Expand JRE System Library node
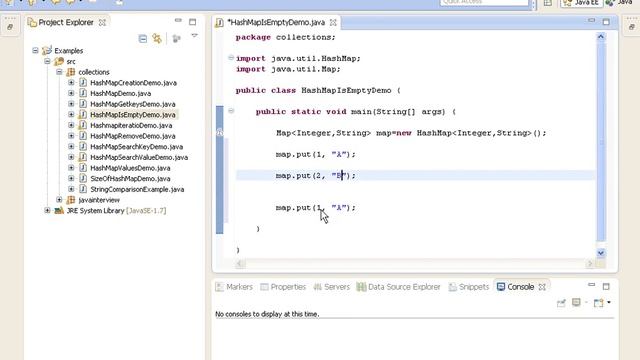The width and height of the screenshot is (640, 360). point(47,210)
